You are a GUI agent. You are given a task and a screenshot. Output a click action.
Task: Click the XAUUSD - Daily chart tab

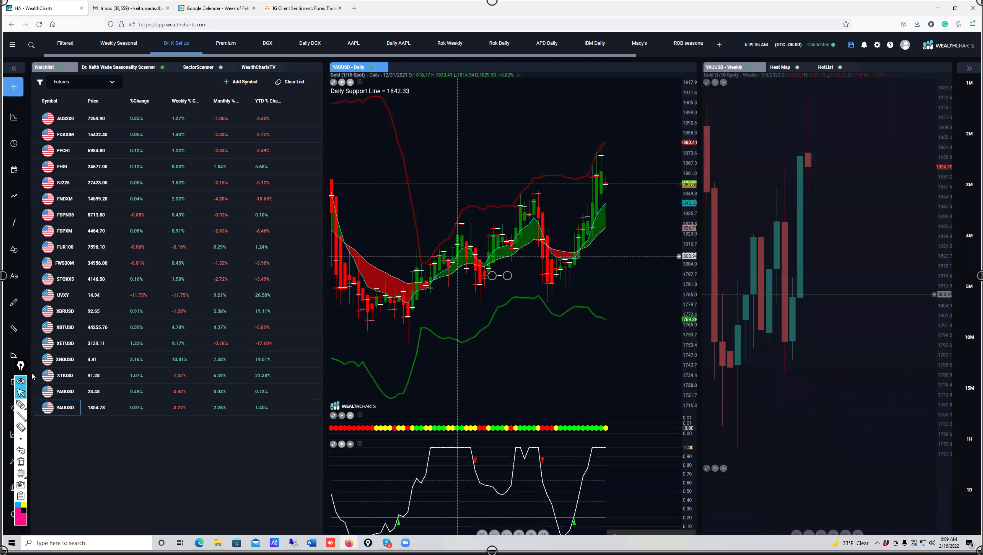[x=358, y=67]
